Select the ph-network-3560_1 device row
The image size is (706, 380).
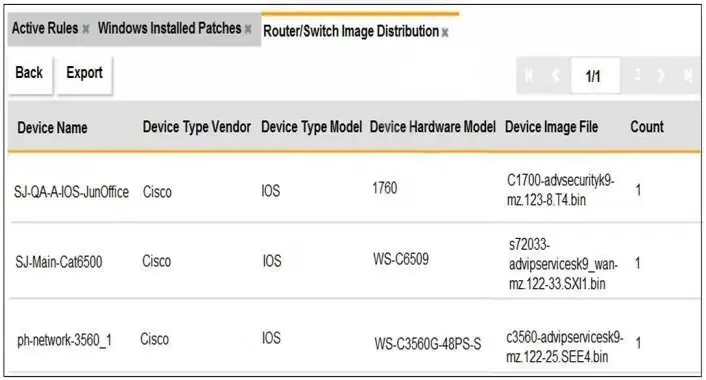tap(354, 337)
